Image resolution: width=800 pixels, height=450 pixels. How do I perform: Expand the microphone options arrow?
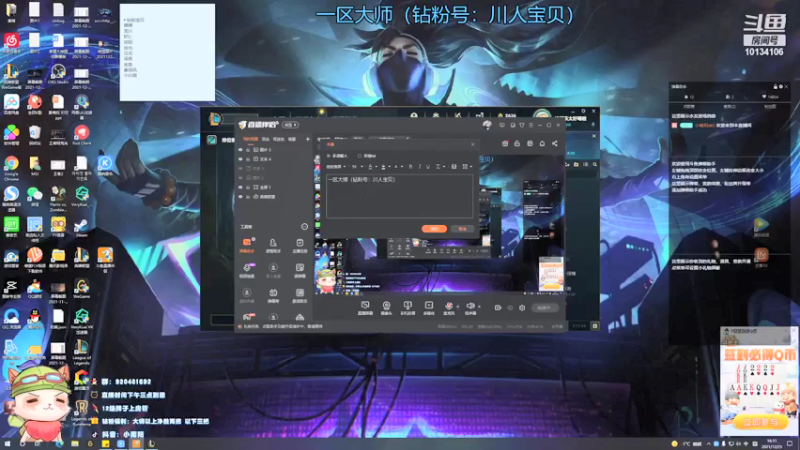457,307
